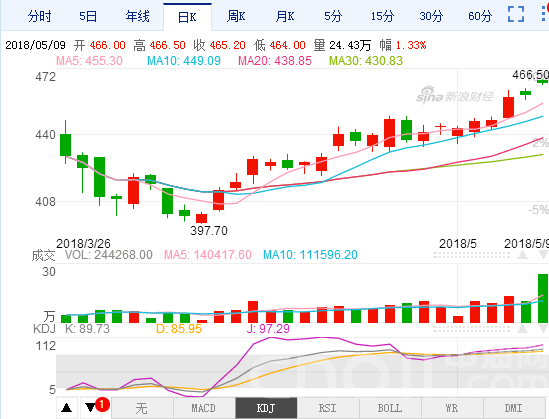
Task: Switch to the 分时 tab
Action: tap(40, 16)
